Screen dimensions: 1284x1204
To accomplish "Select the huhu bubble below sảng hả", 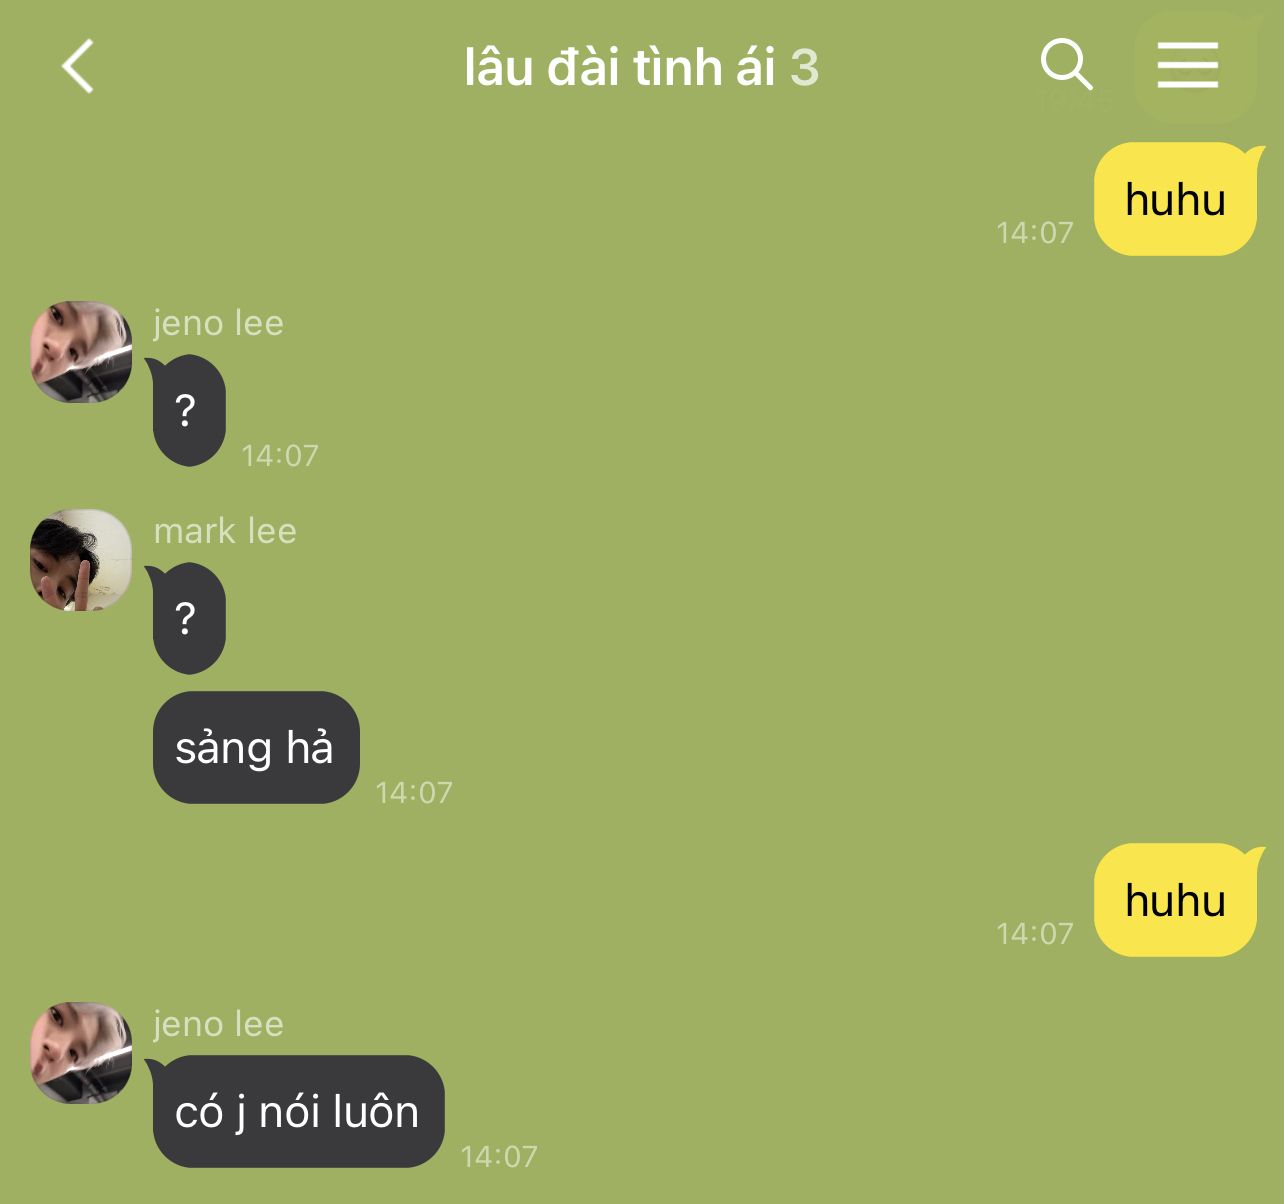I will pos(1176,900).
